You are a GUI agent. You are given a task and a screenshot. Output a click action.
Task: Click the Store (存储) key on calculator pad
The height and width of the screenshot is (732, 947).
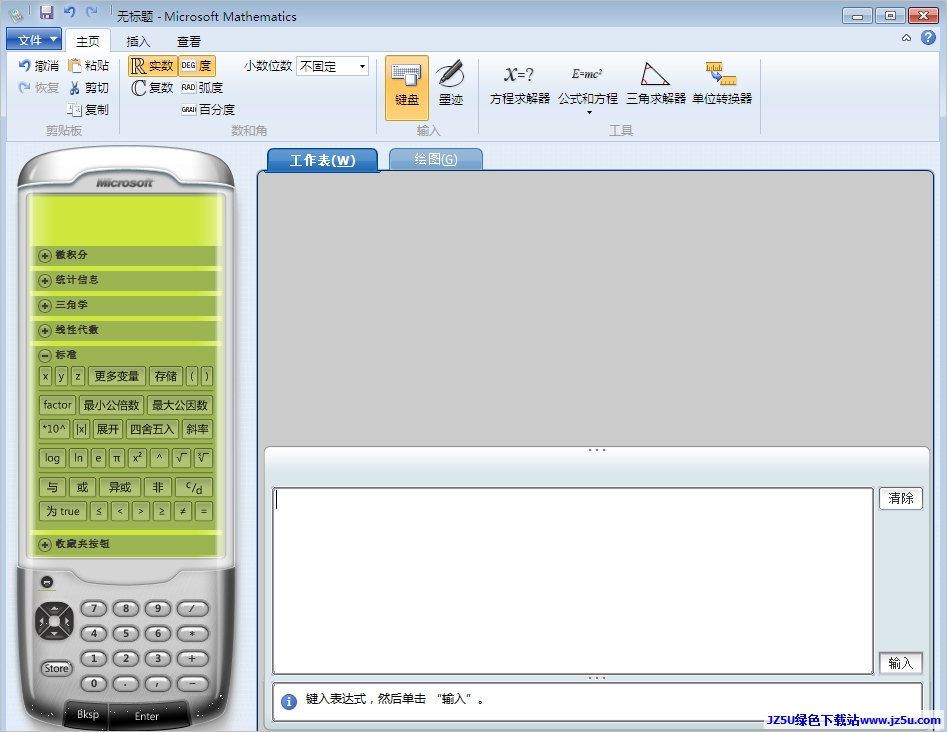165,376
